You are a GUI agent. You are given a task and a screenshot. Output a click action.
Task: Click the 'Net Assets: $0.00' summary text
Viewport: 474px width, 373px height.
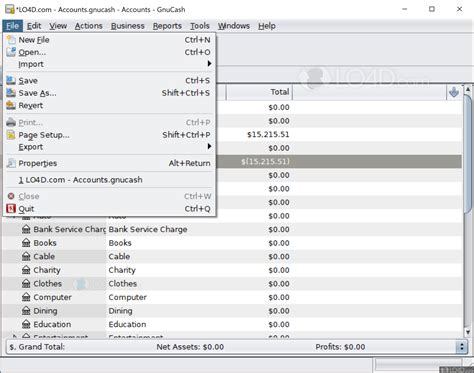tap(190, 347)
